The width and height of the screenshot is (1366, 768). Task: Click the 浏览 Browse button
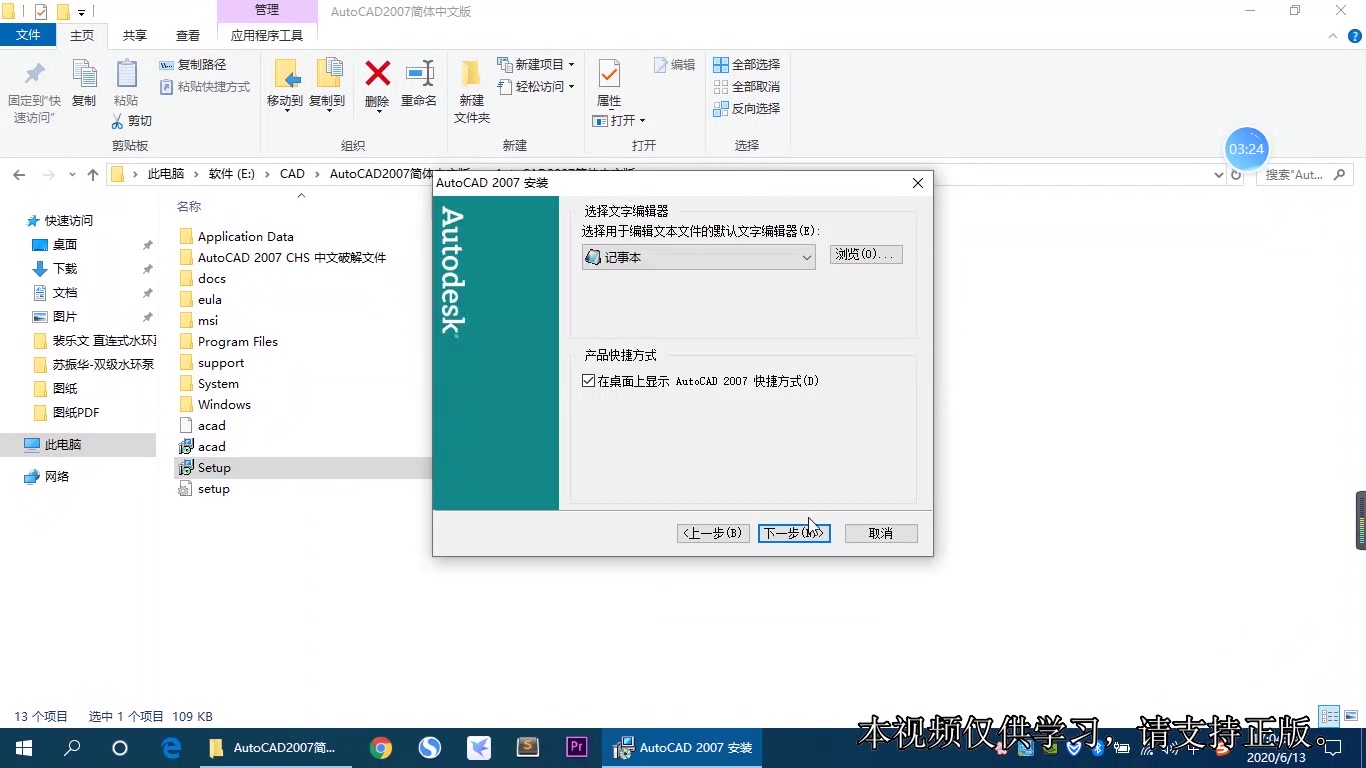pos(866,254)
